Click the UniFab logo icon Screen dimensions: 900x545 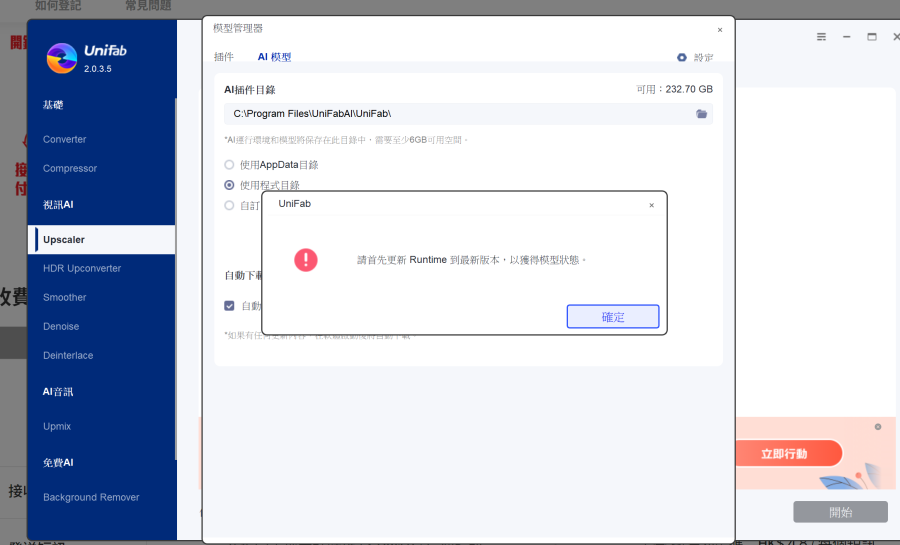61,59
